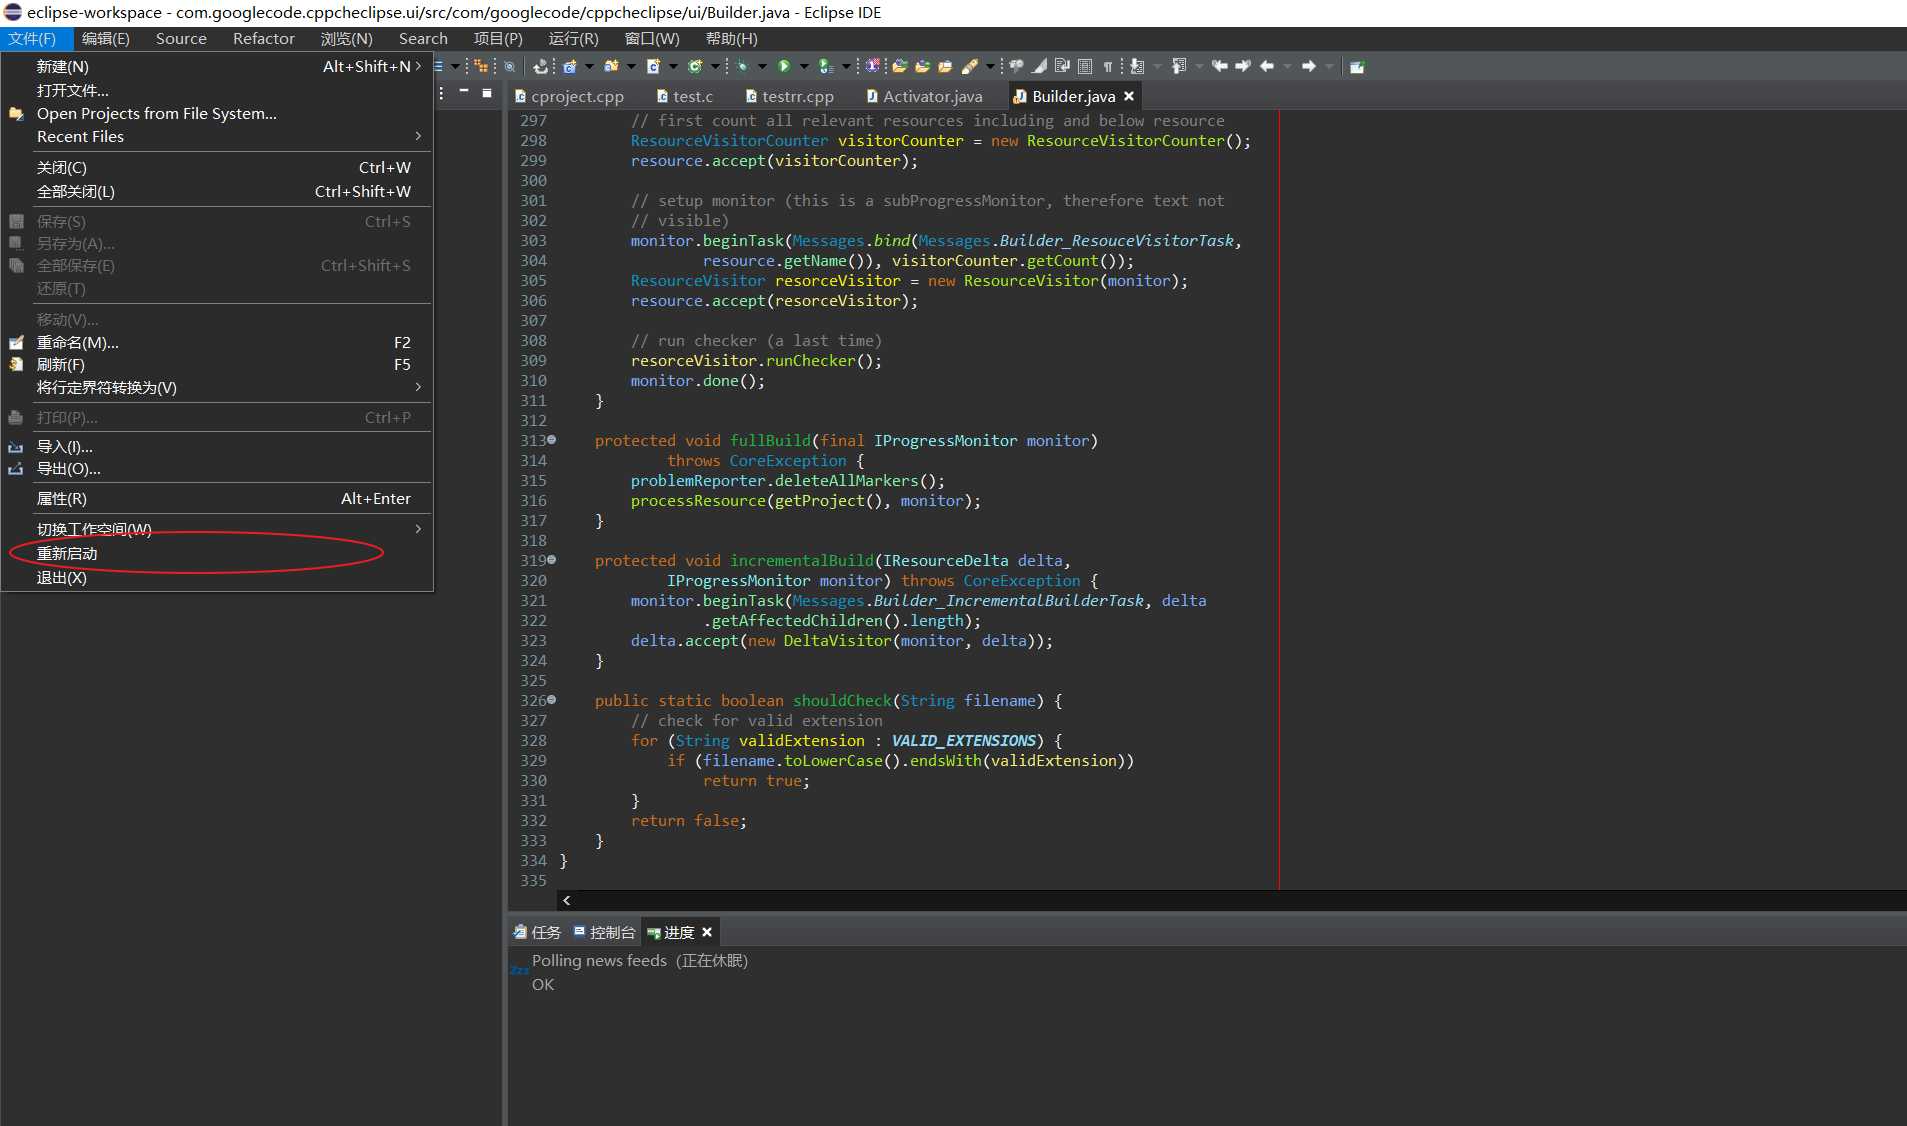Open the Back history dropdown arrow

[x=1287, y=66]
